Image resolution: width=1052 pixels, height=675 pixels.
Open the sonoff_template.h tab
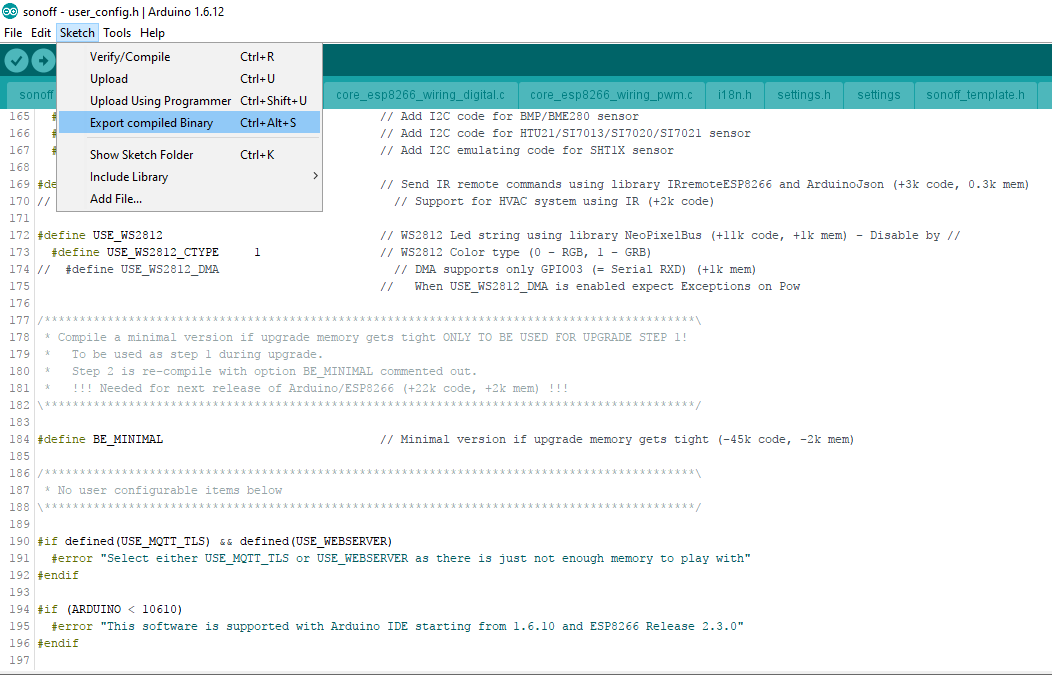(x=976, y=95)
